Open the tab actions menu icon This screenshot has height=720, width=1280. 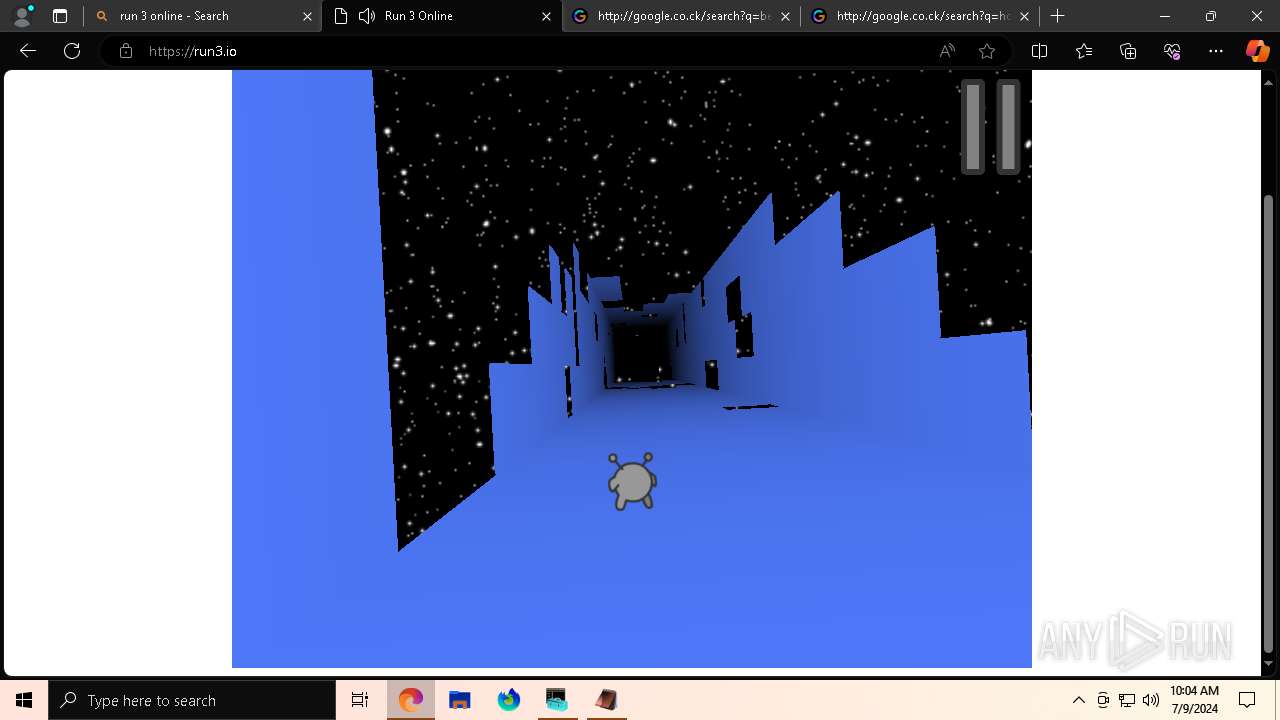60,16
